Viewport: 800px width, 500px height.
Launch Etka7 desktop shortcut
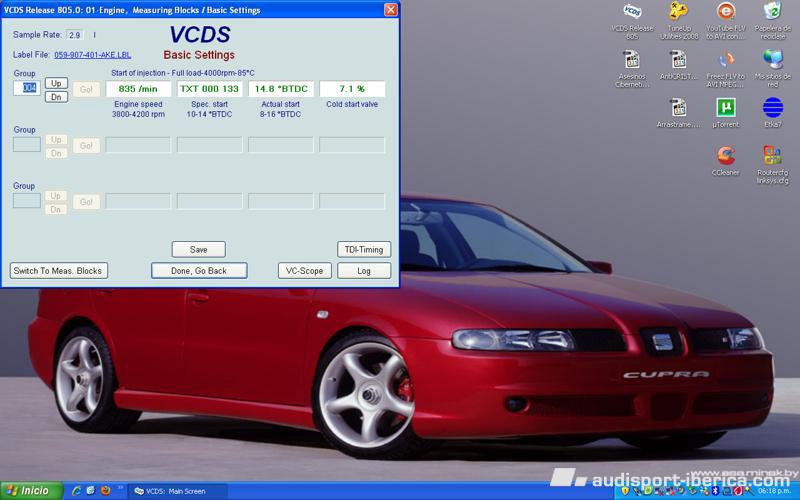pos(772,113)
